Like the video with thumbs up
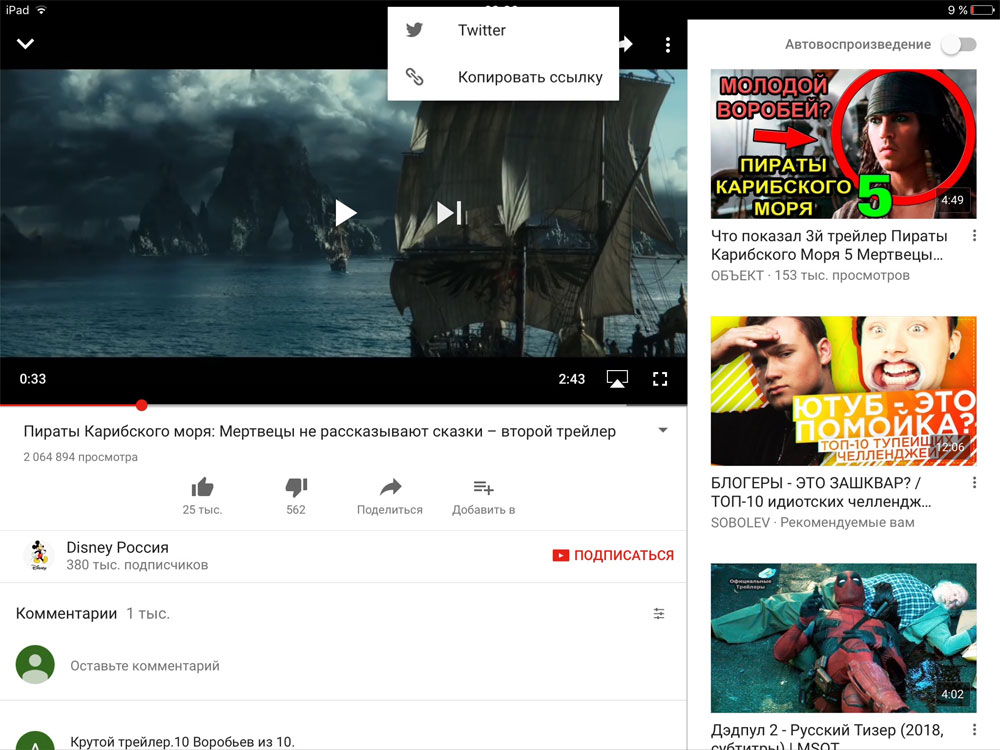This screenshot has height=750, width=1000. [202, 496]
